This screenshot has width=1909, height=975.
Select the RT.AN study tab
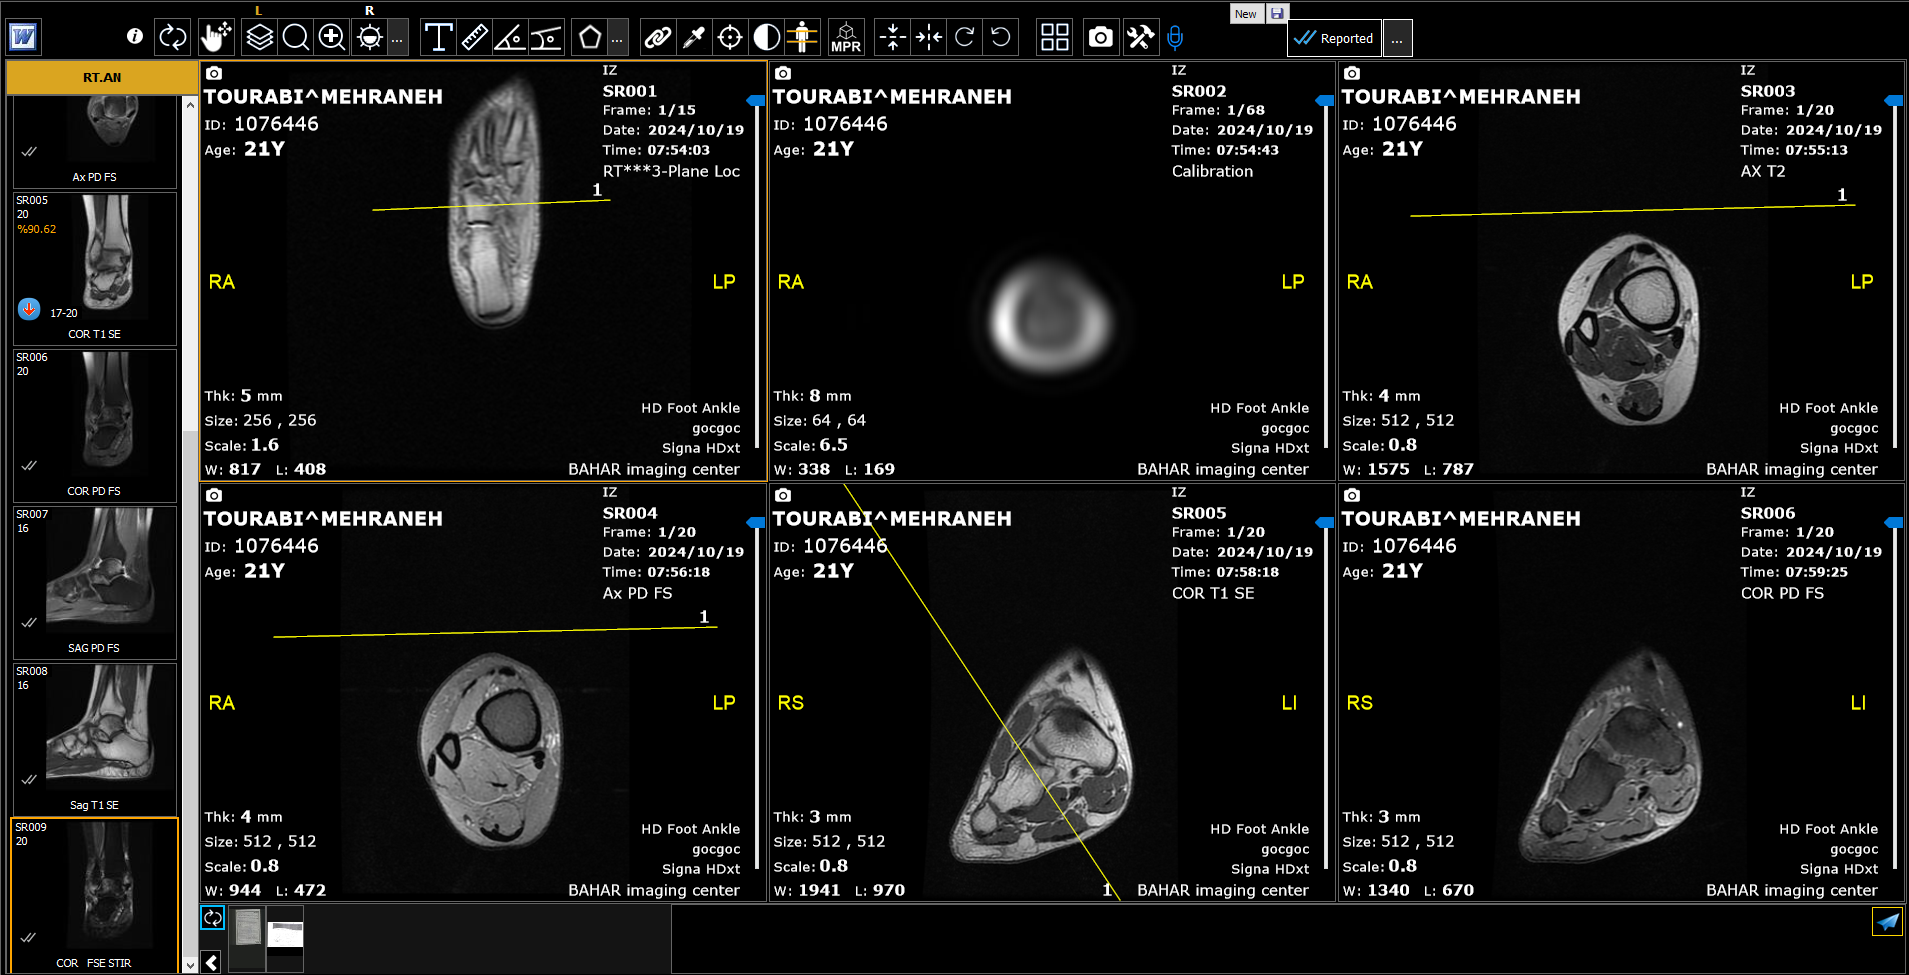point(102,77)
